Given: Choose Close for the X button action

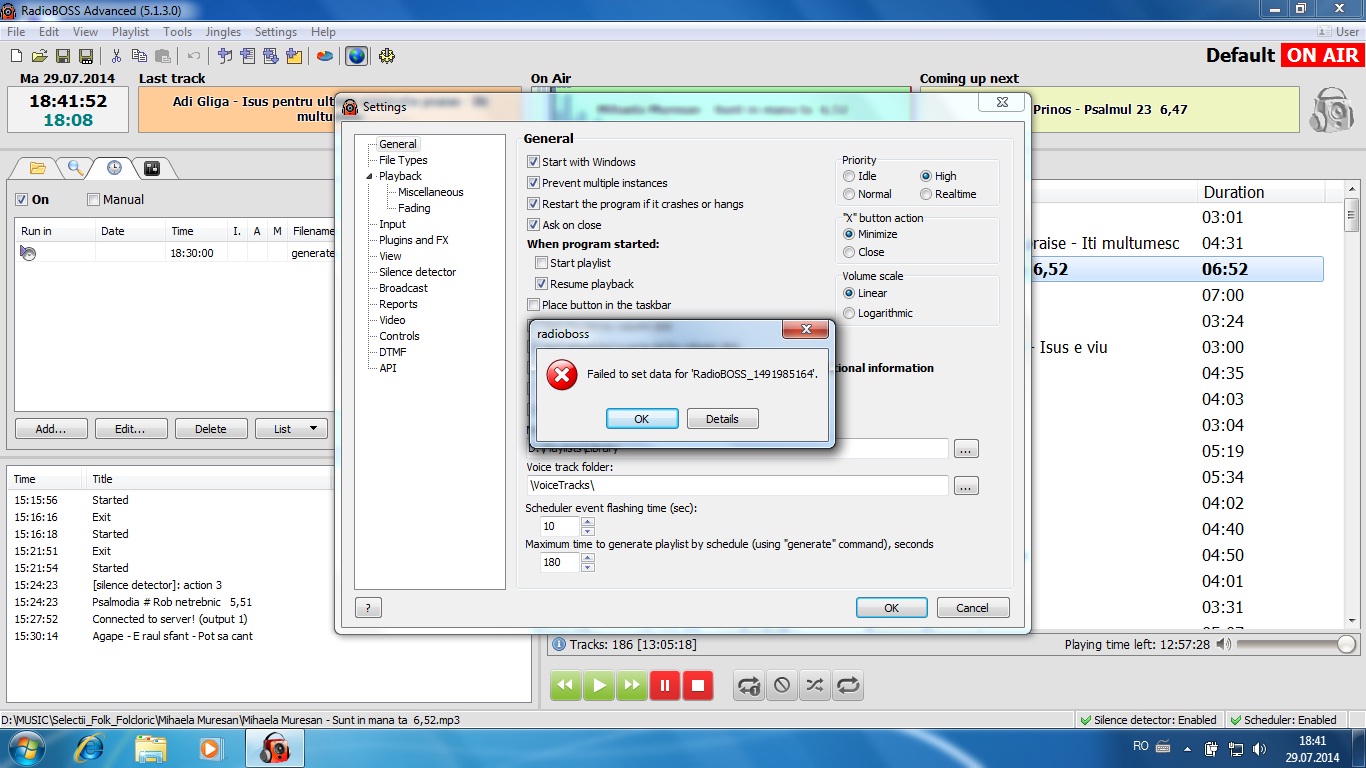Looking at the screenshot, I should pos(849,252).
